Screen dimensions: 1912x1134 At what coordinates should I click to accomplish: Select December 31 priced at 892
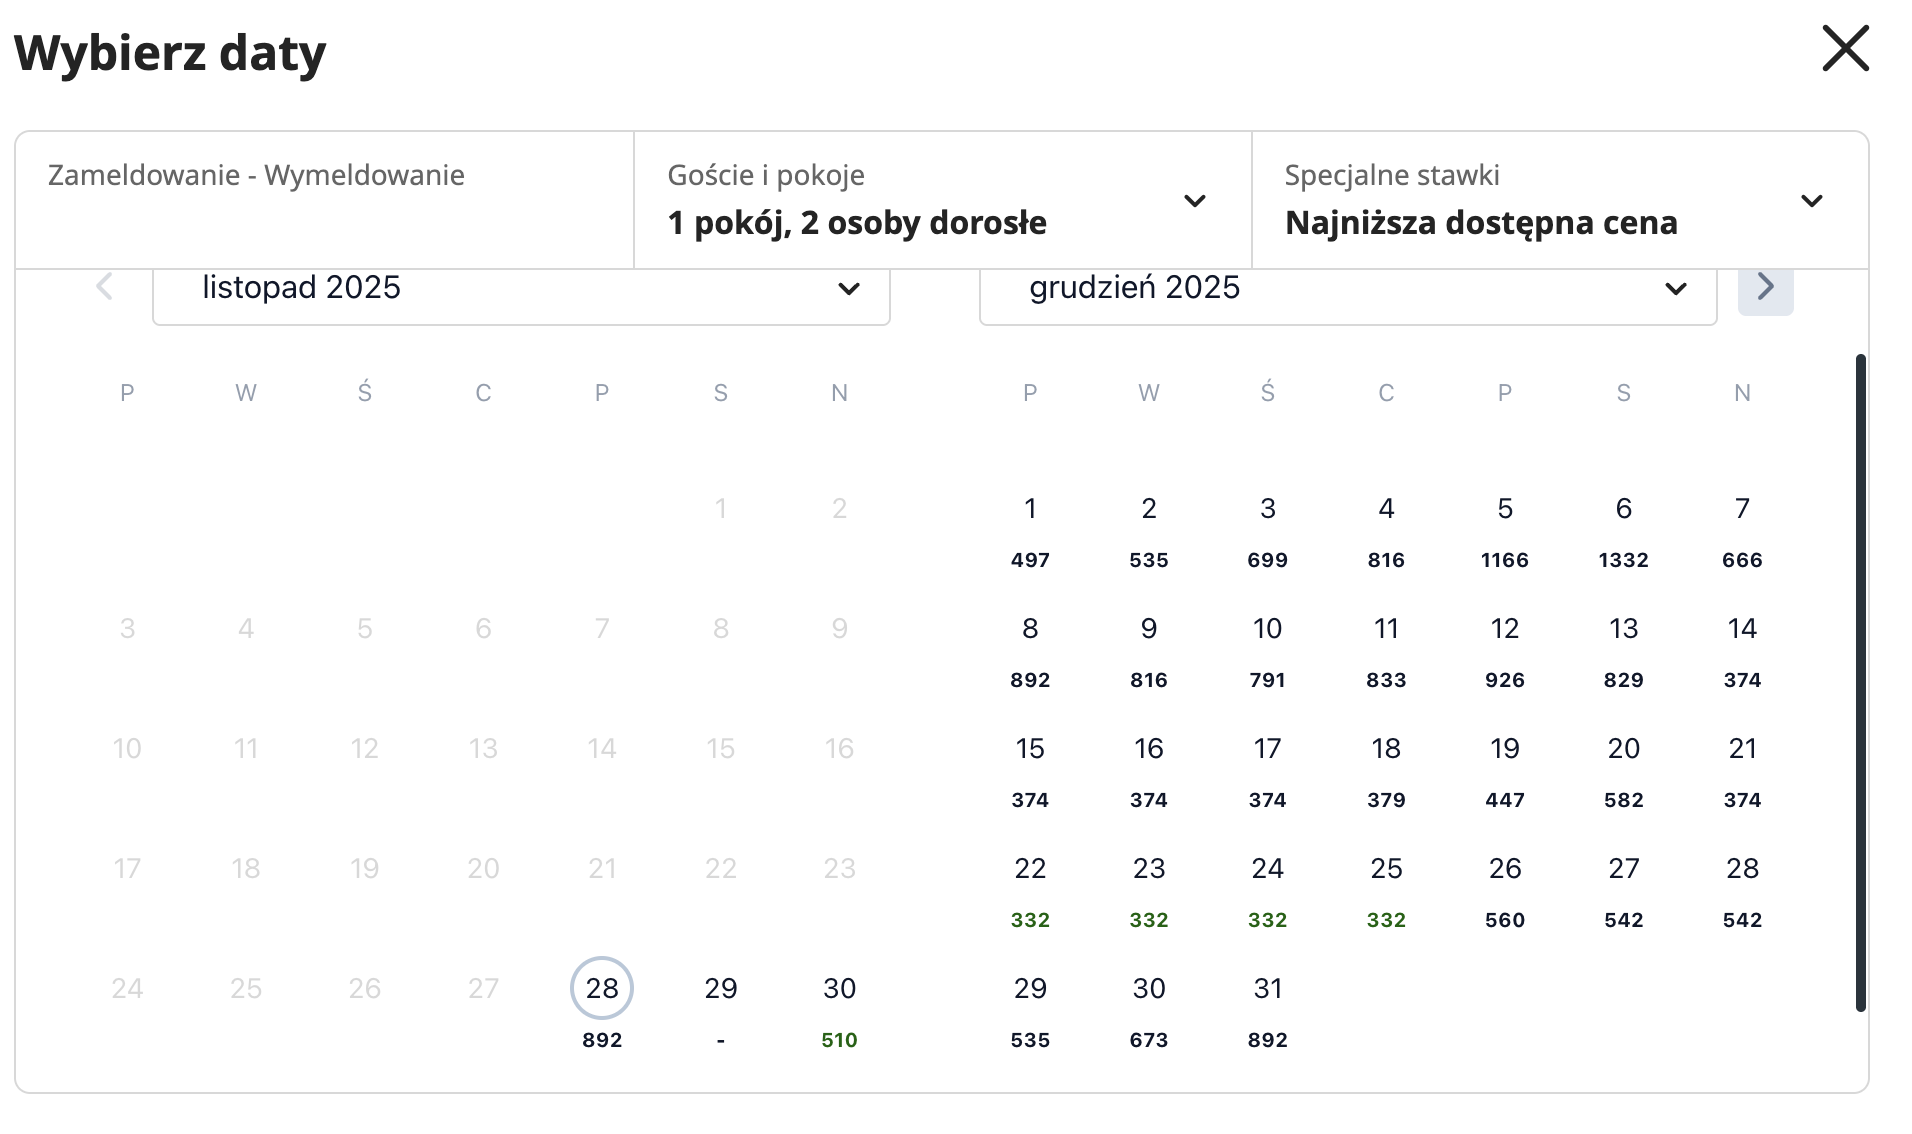(x=1267, y=1005)
